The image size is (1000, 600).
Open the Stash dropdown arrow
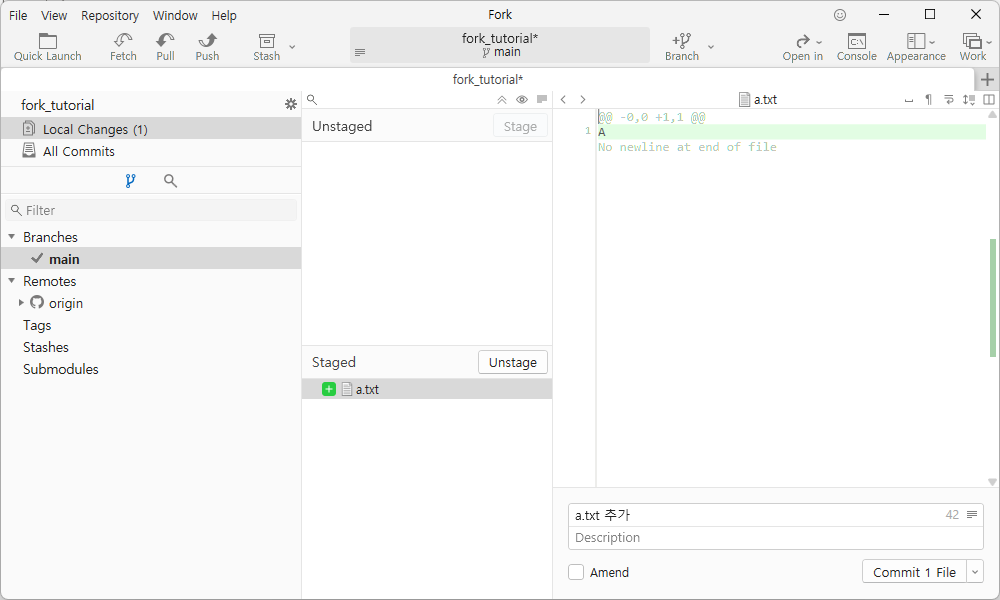click(292, 47)
